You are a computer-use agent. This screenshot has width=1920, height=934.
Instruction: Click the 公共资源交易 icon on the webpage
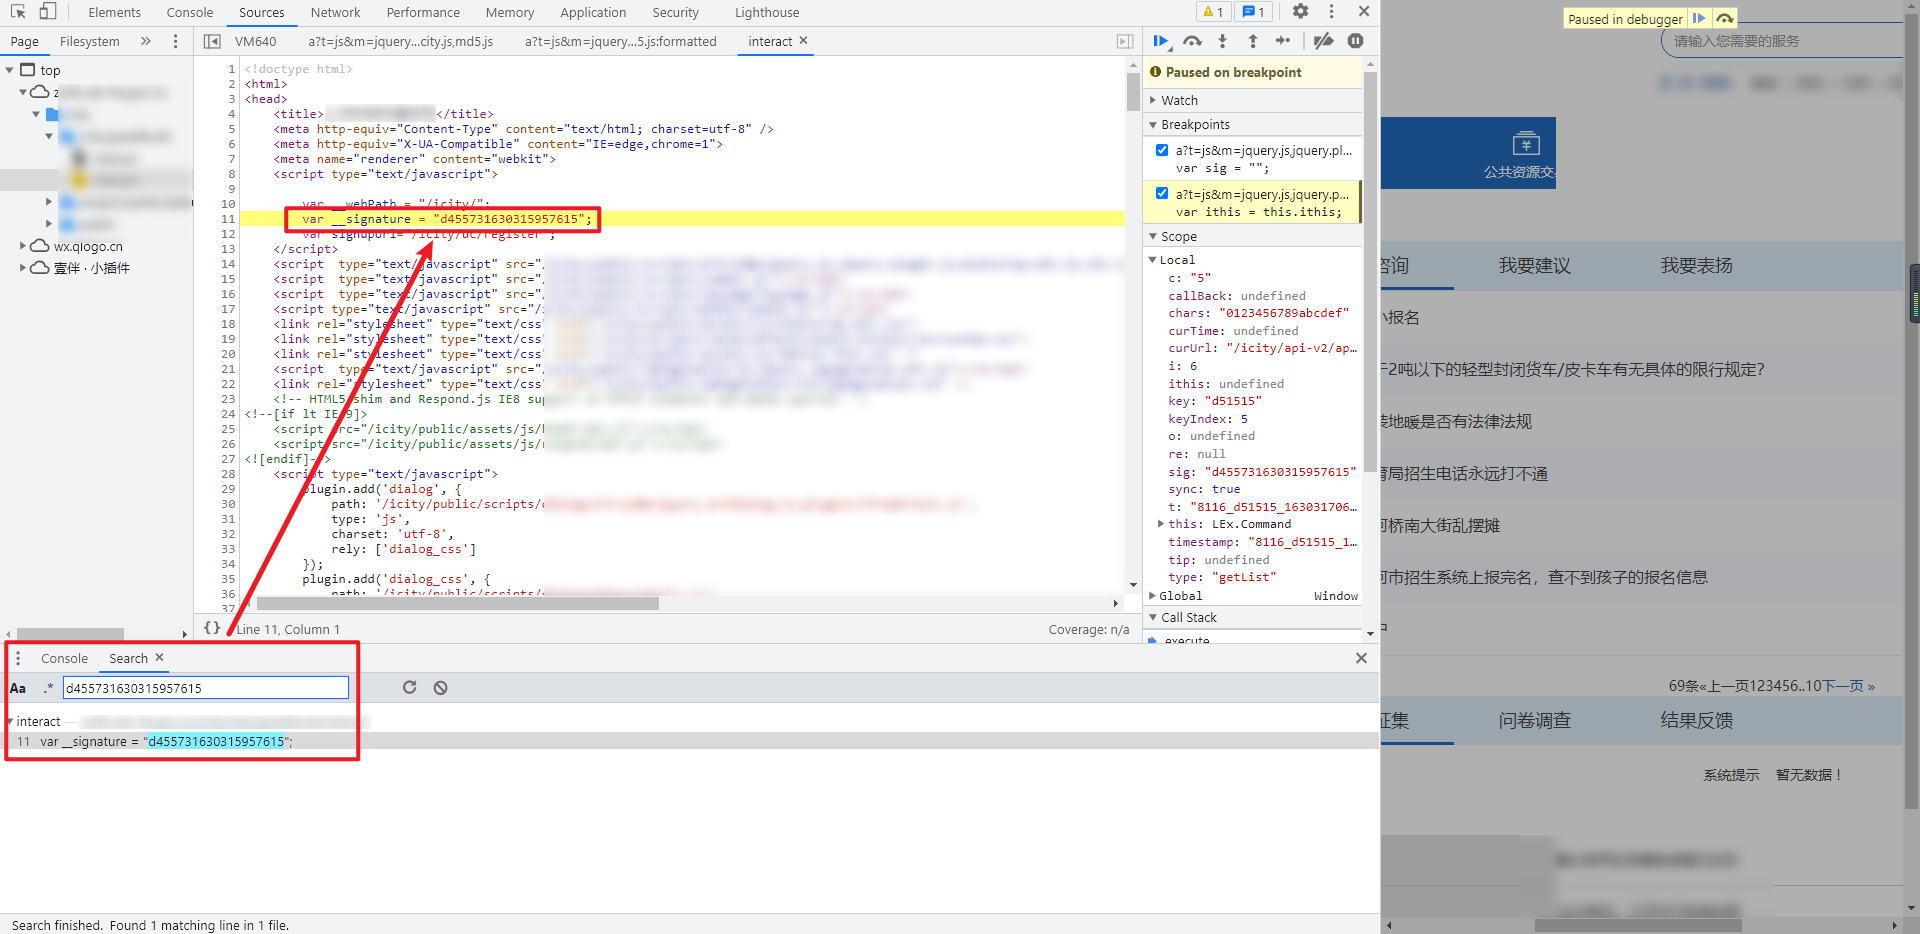1526,143
